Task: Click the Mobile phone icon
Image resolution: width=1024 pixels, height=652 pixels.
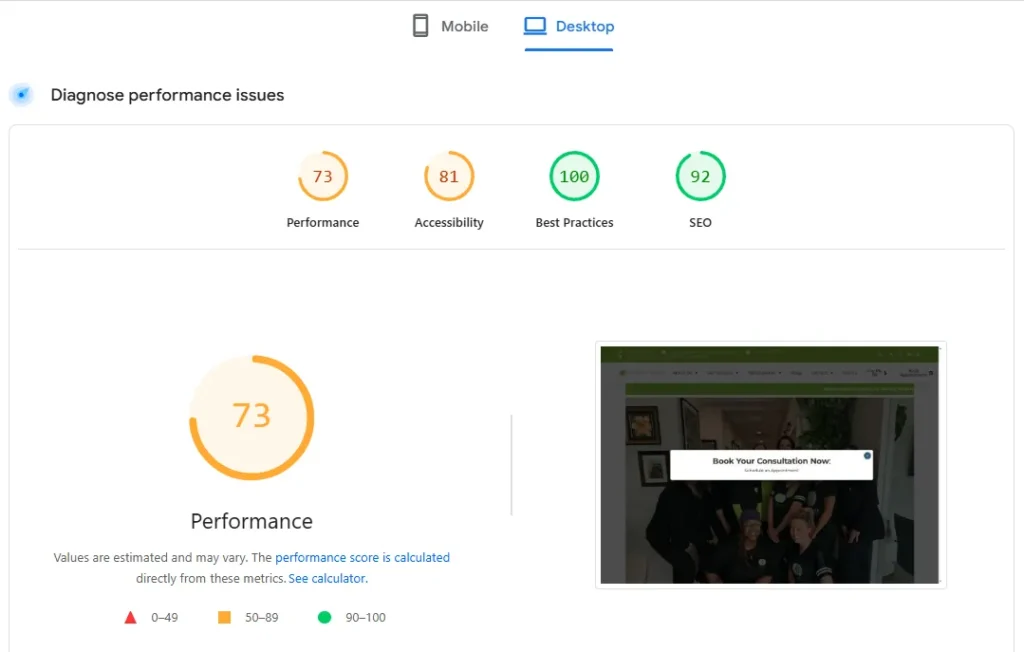Action: coord(421,26)
